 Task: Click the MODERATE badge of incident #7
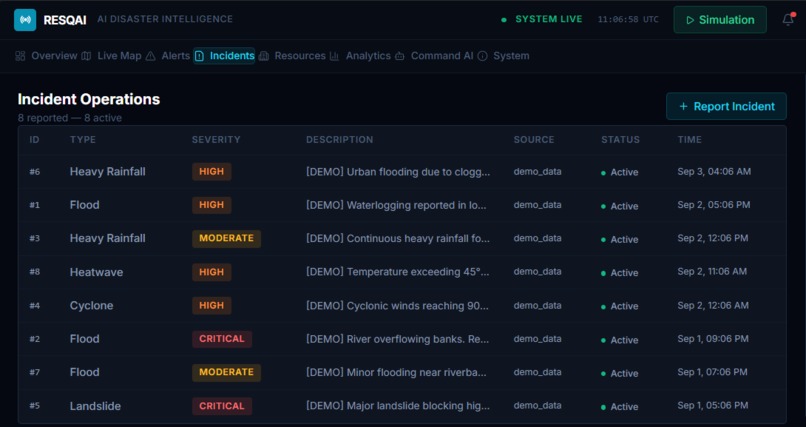click(x=227, y=373)
